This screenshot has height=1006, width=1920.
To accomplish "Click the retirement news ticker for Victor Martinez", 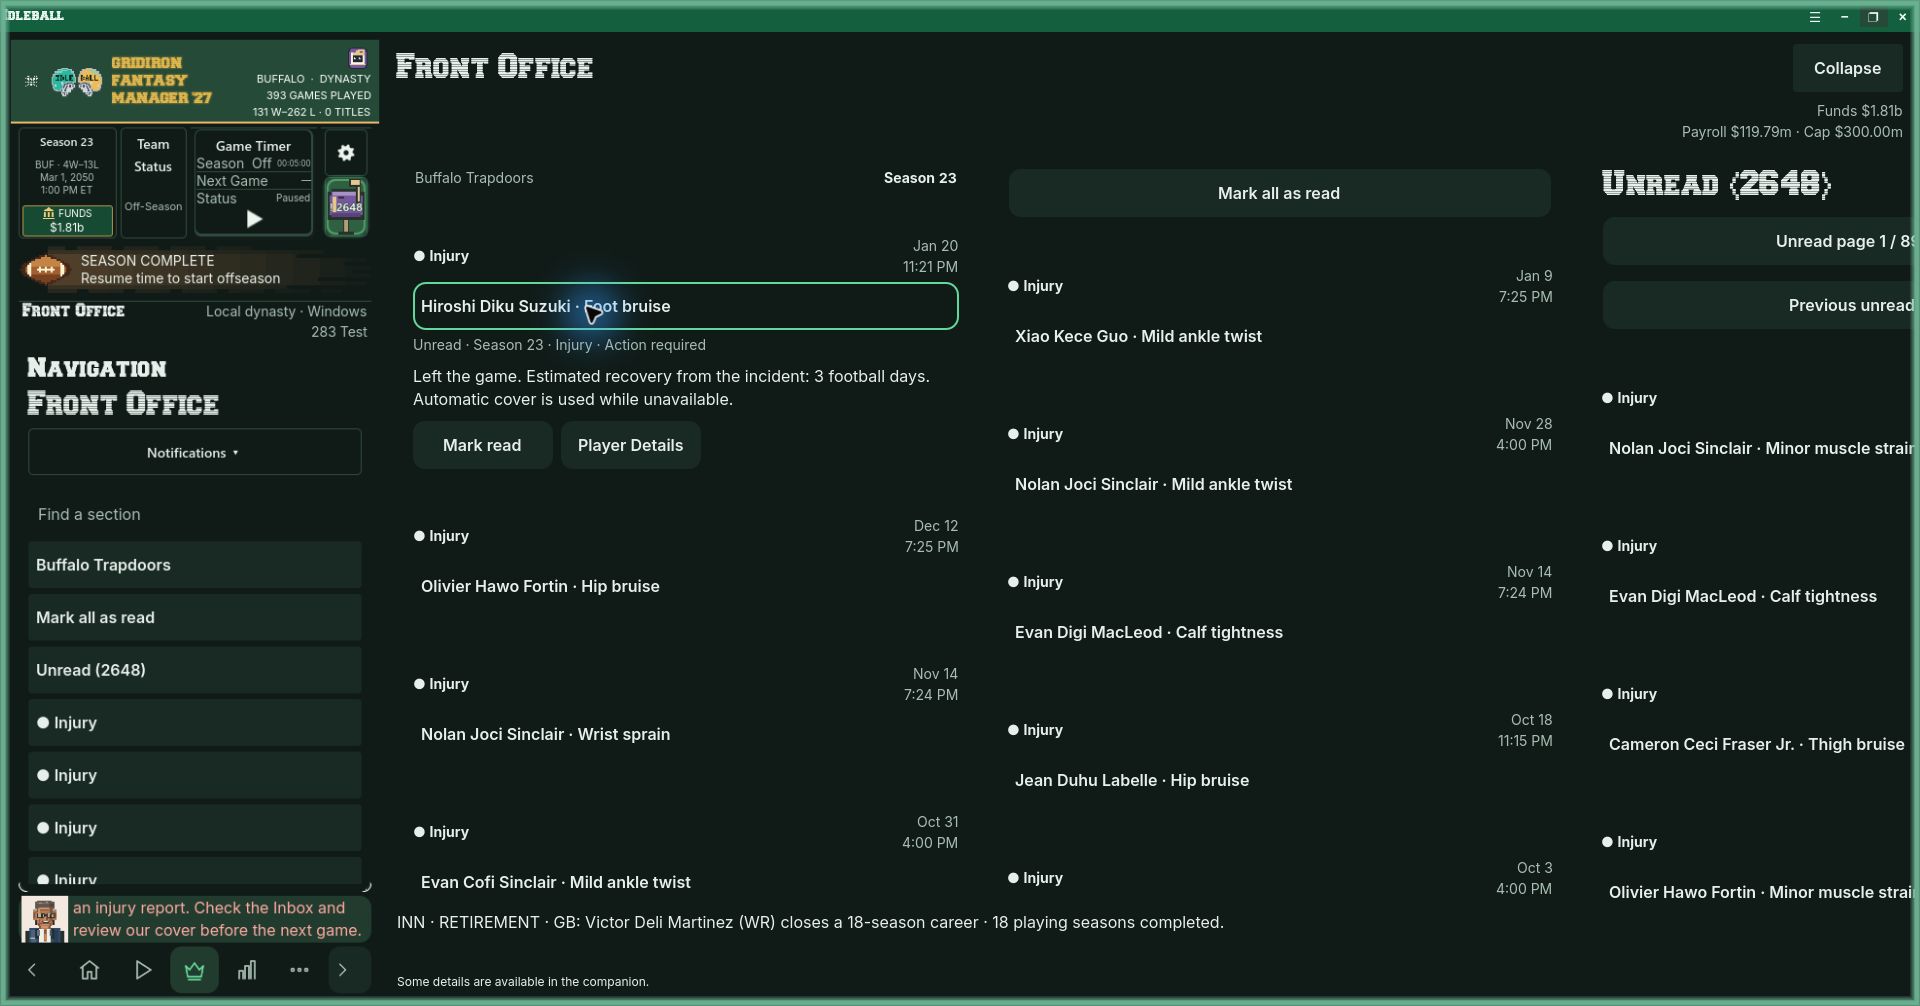I will point(810,922).
